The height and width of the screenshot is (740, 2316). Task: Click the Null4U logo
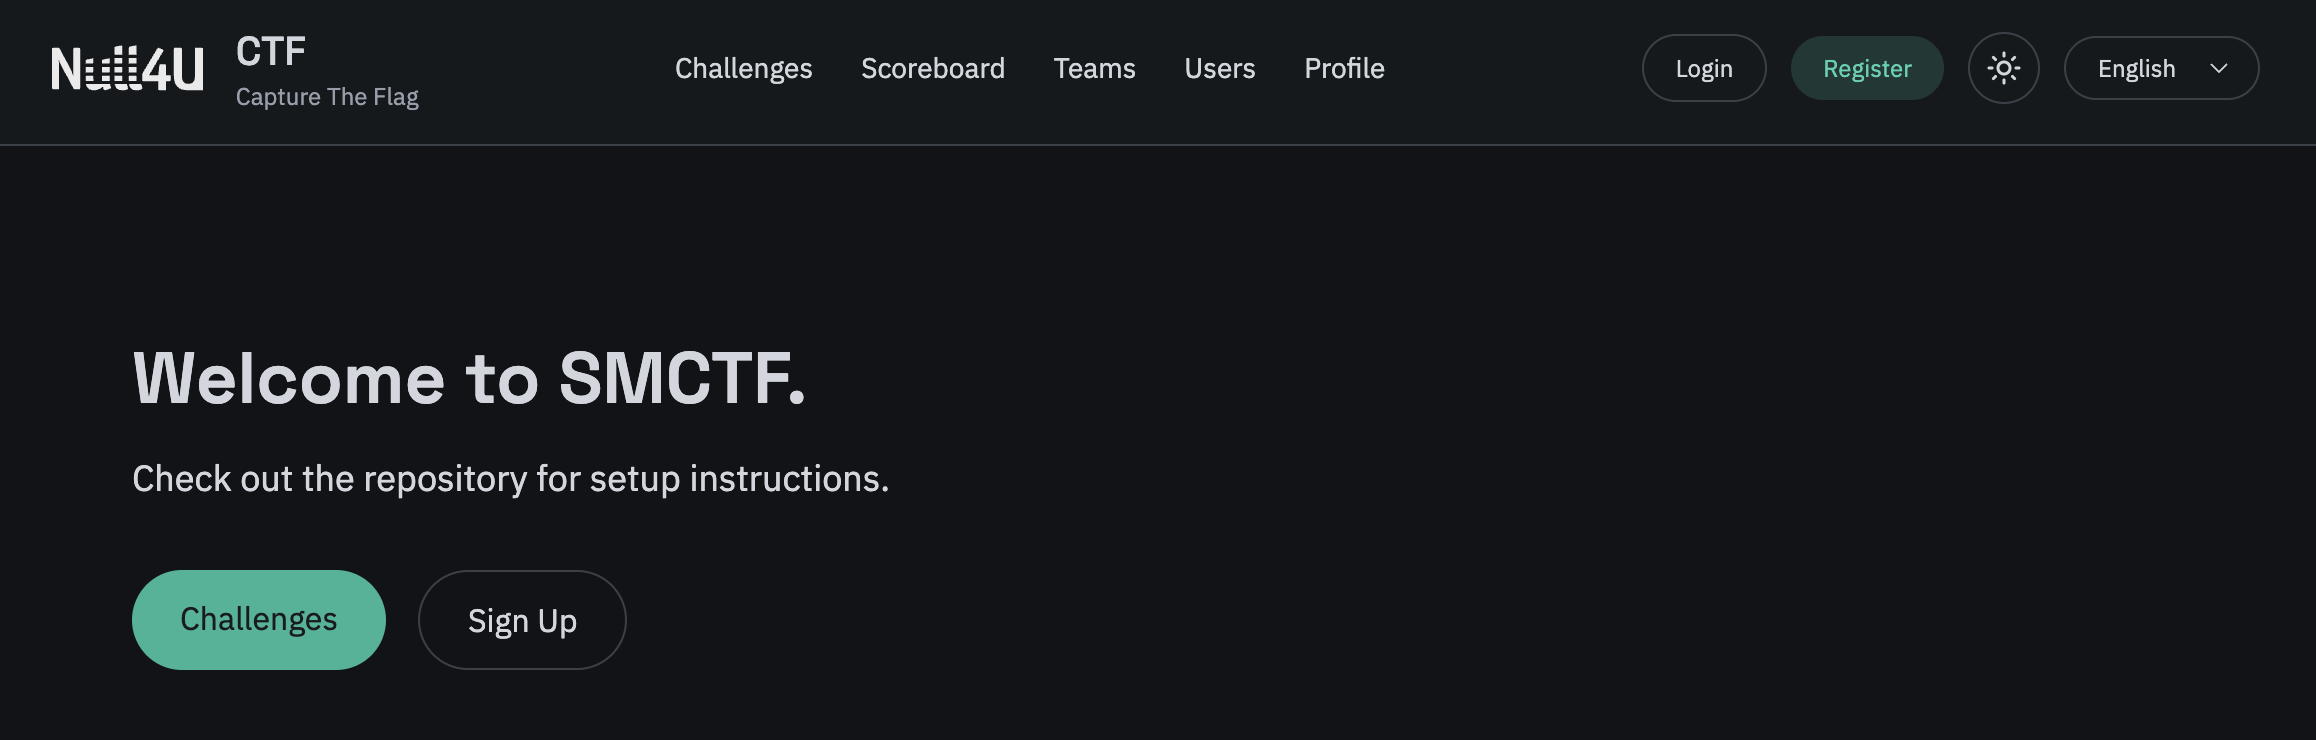point(126,68)
